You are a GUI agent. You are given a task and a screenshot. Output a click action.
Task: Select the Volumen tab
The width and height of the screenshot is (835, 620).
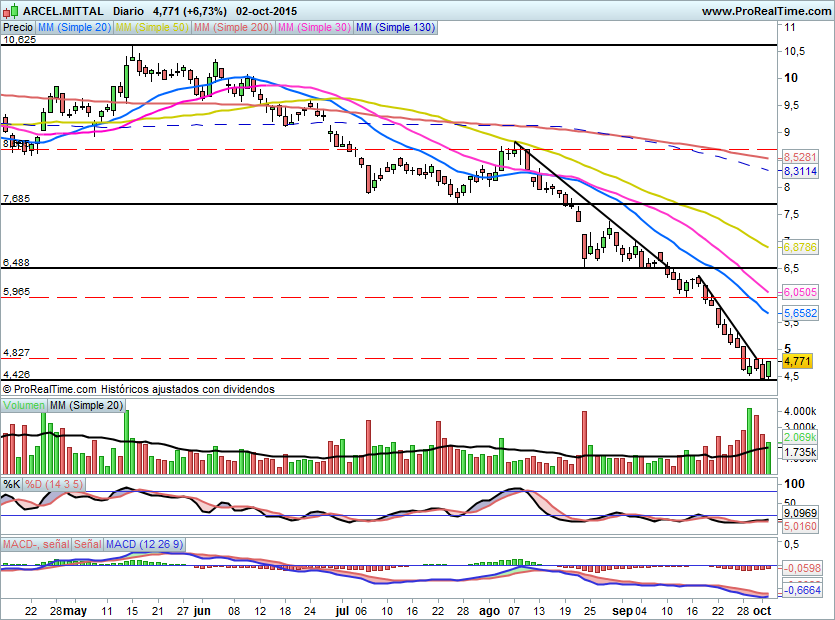(24, 405)
